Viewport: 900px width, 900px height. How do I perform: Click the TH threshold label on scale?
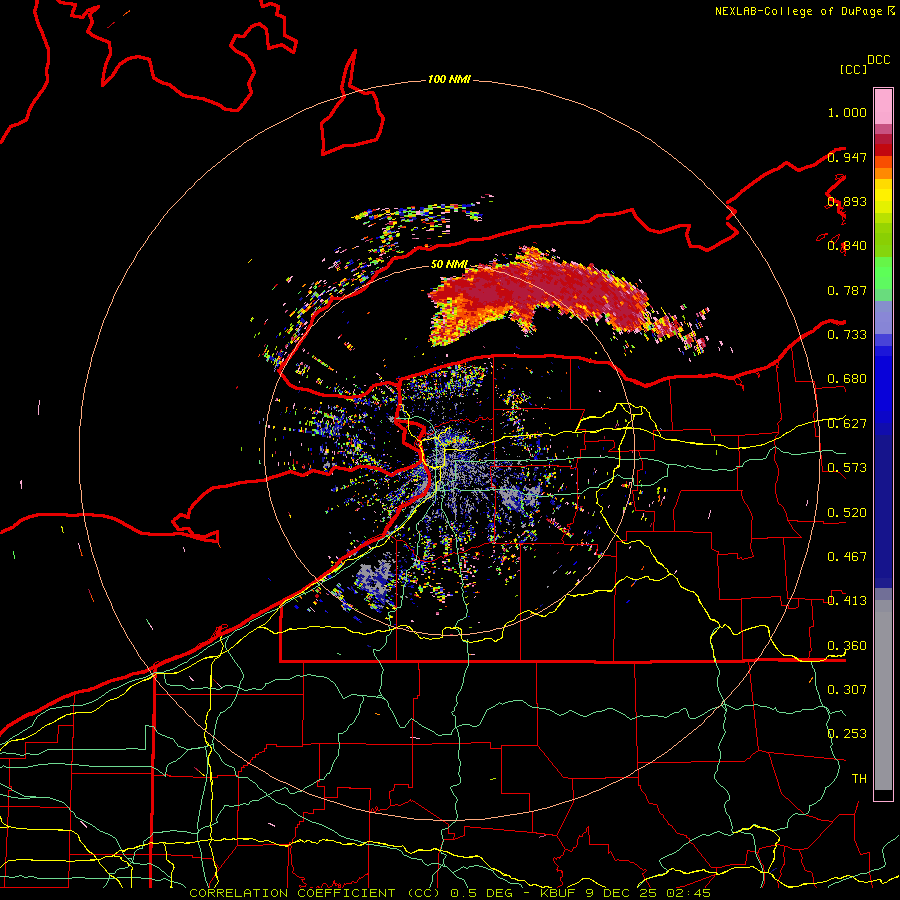[859, 779]
